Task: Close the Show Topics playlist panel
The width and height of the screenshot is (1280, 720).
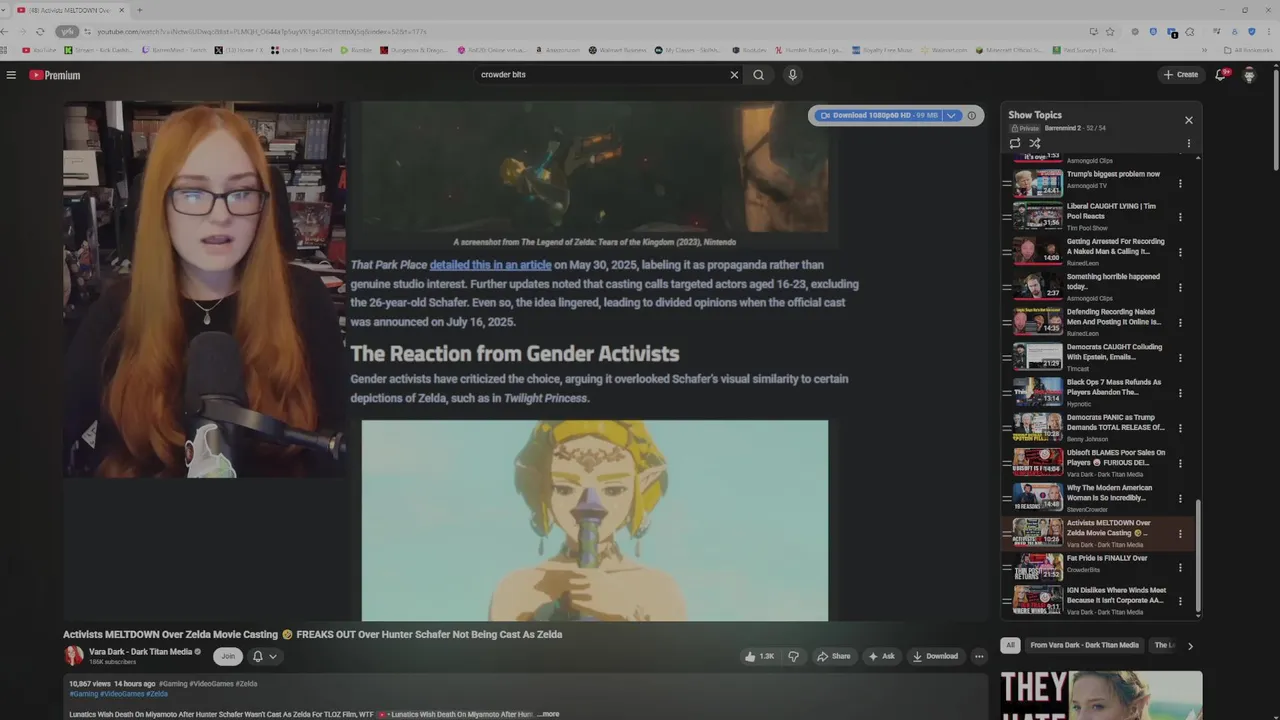Action: point(1189,120)
